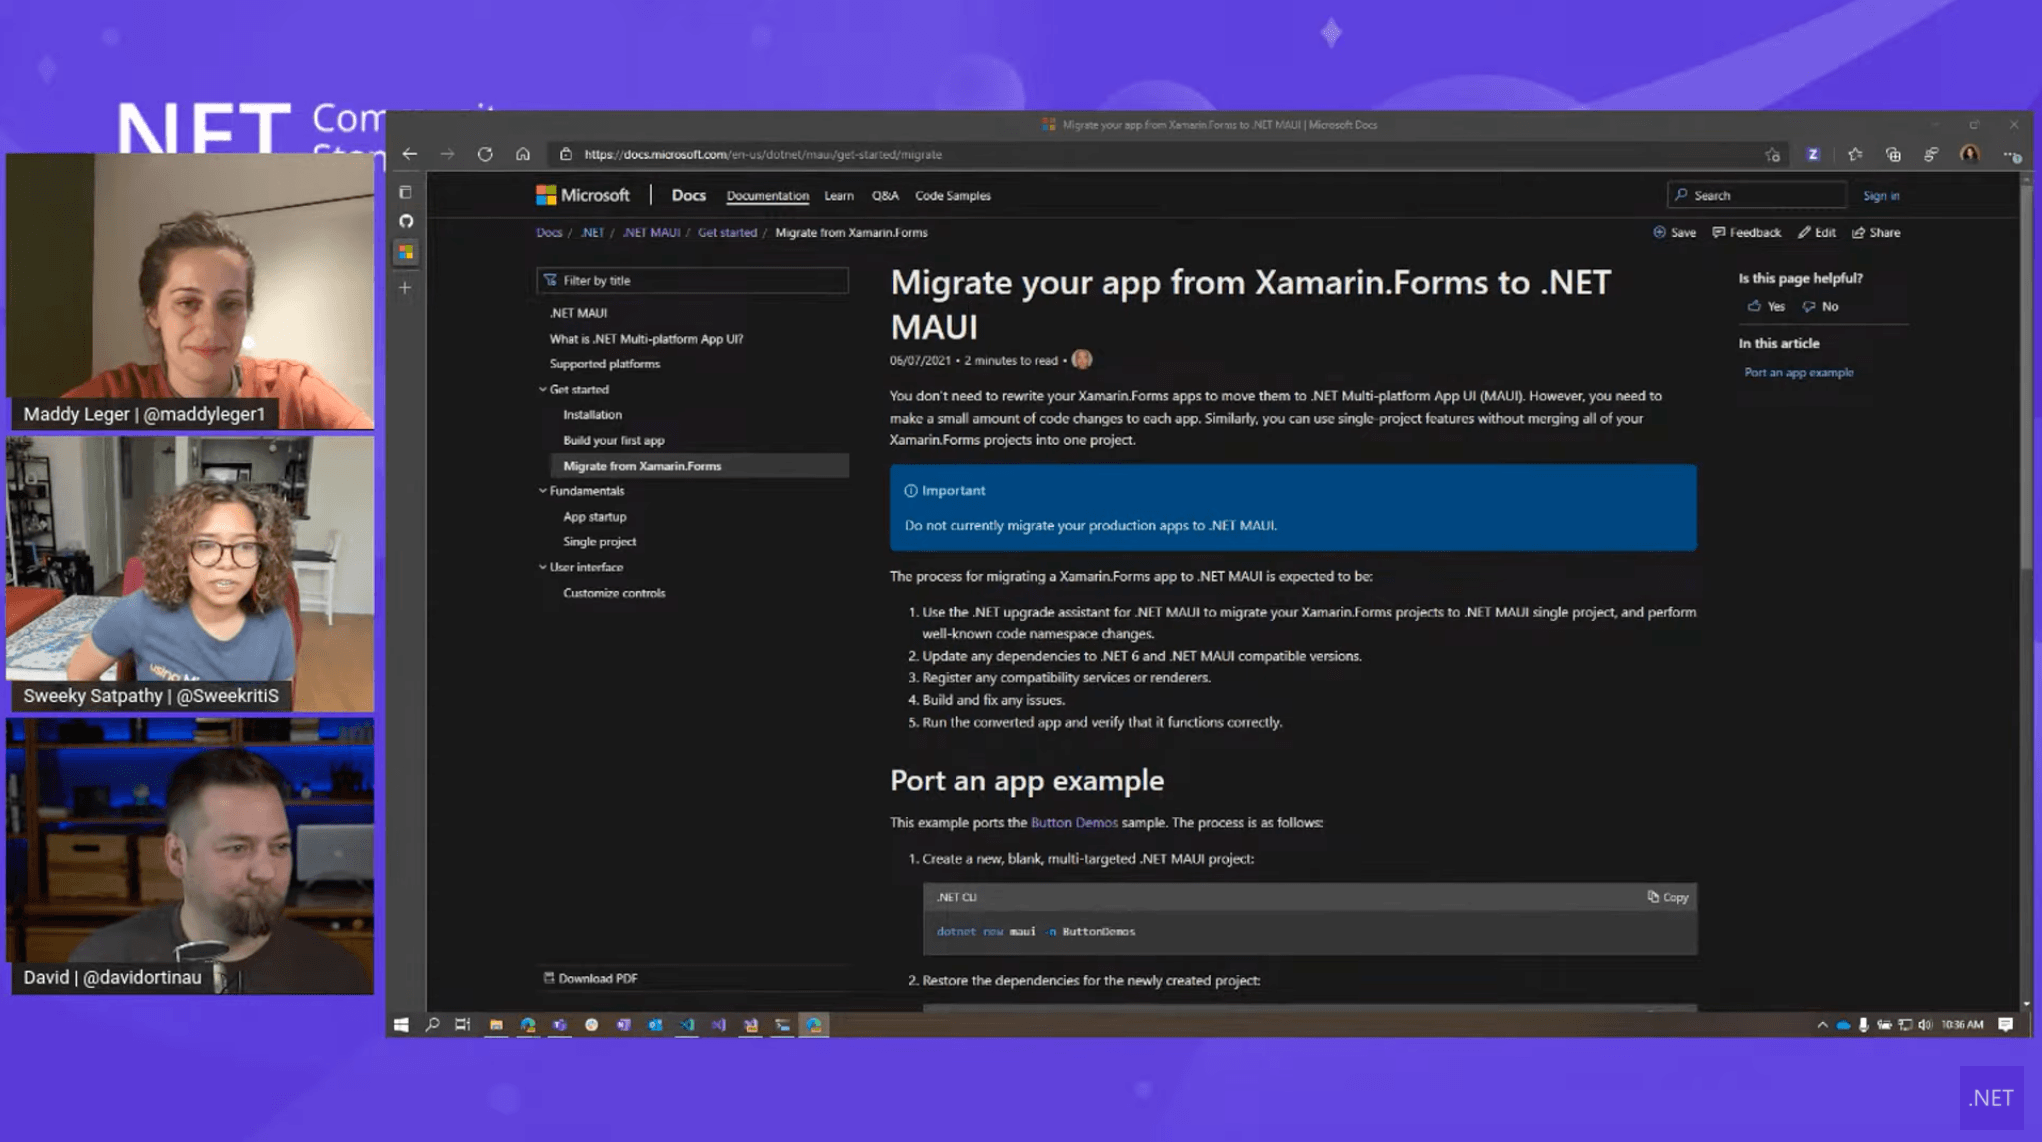This screenshot has height=1142, width=2042.
Task: Select the GitHub tab in vertical tab strip
Action: (x=406, y=221)
